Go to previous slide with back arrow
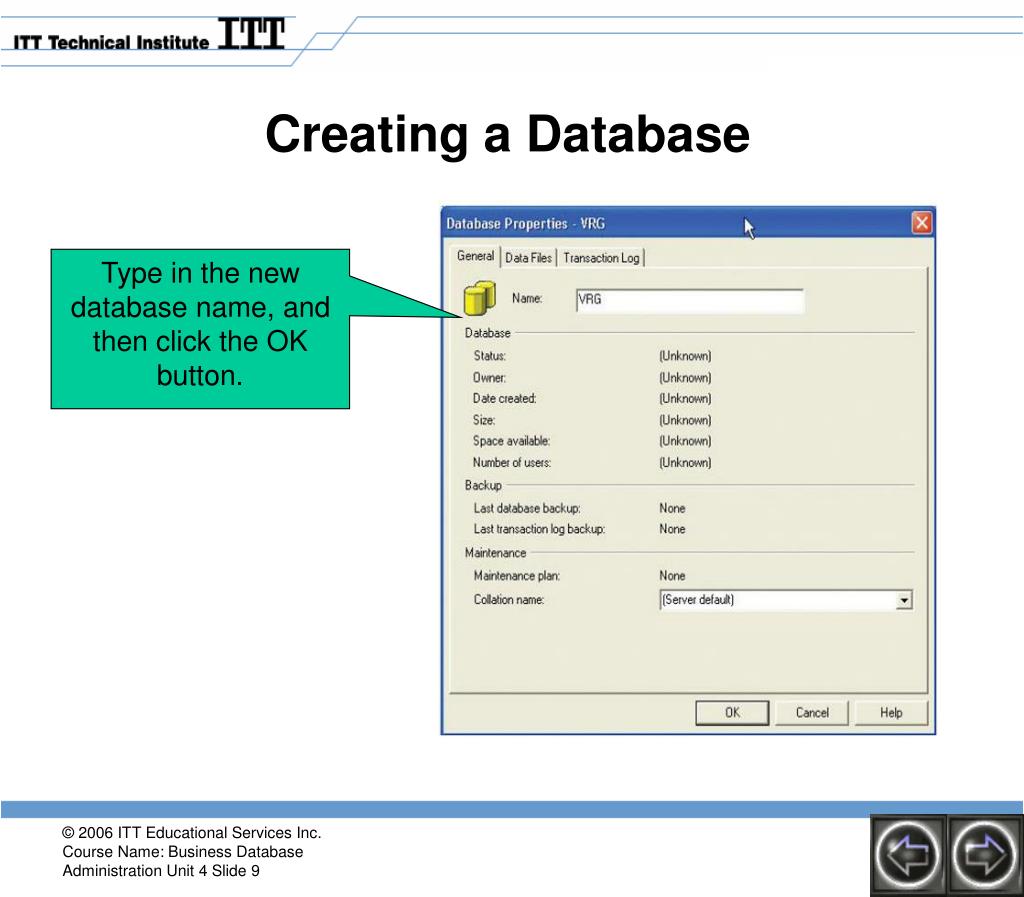This screenshot has width=1024, height=897. pyautogui.click(x=908, y=855)
